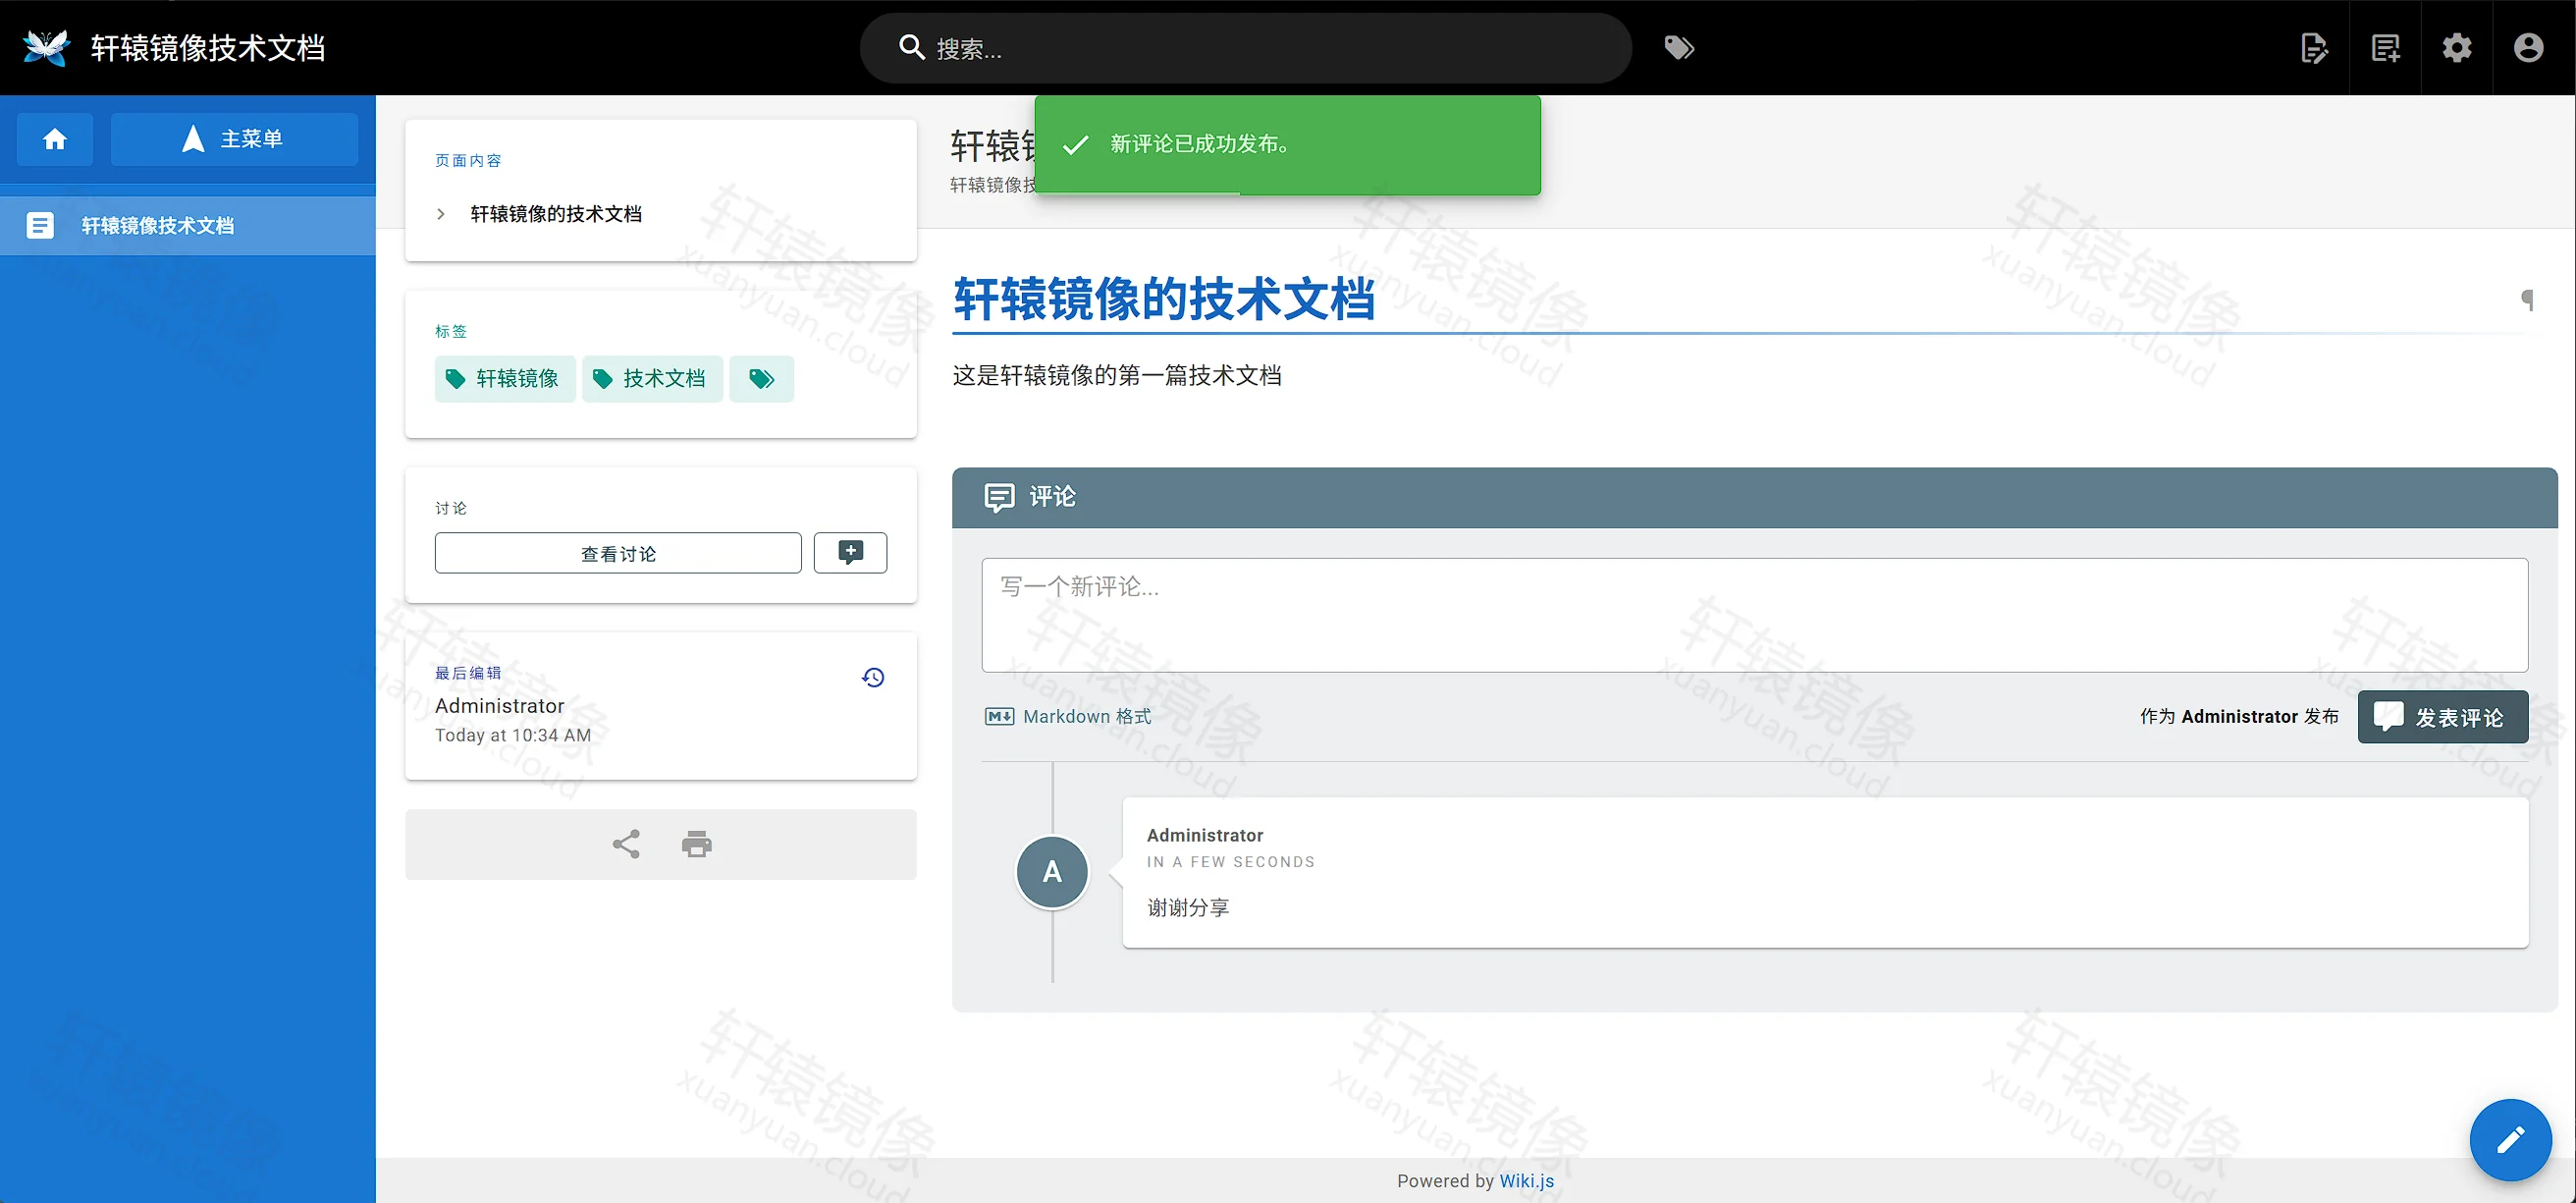Screen dimensions: 2576x1203
Task: View page history clock icon
Action: (x=873, y=678)
